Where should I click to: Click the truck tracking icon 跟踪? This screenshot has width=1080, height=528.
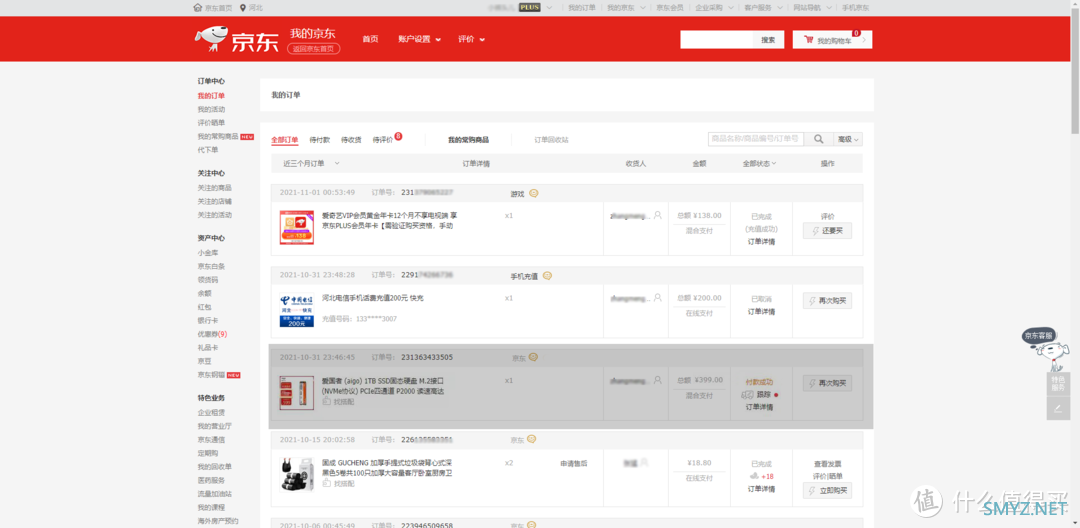(x=747, y=394)
